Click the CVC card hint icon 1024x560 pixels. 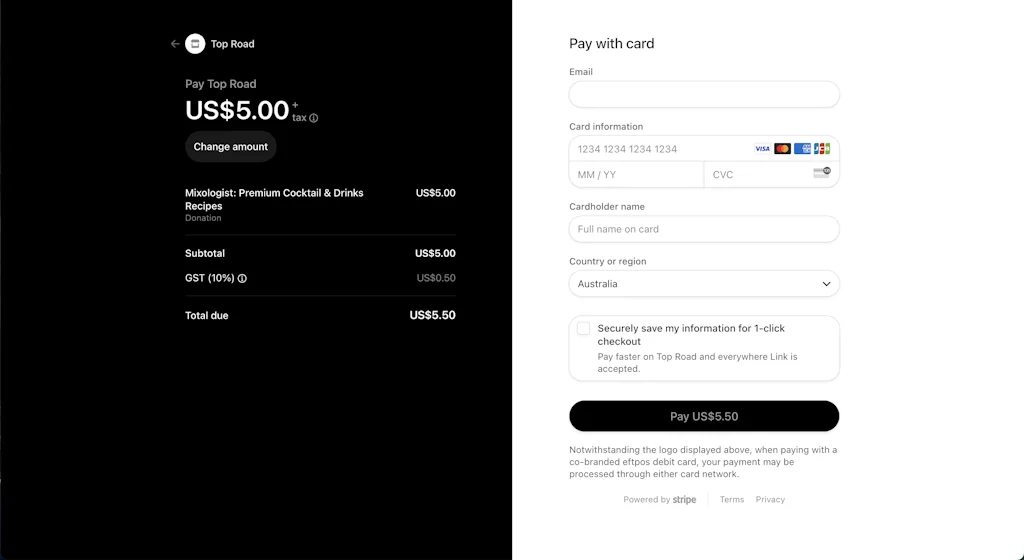[x=822, y=173]
